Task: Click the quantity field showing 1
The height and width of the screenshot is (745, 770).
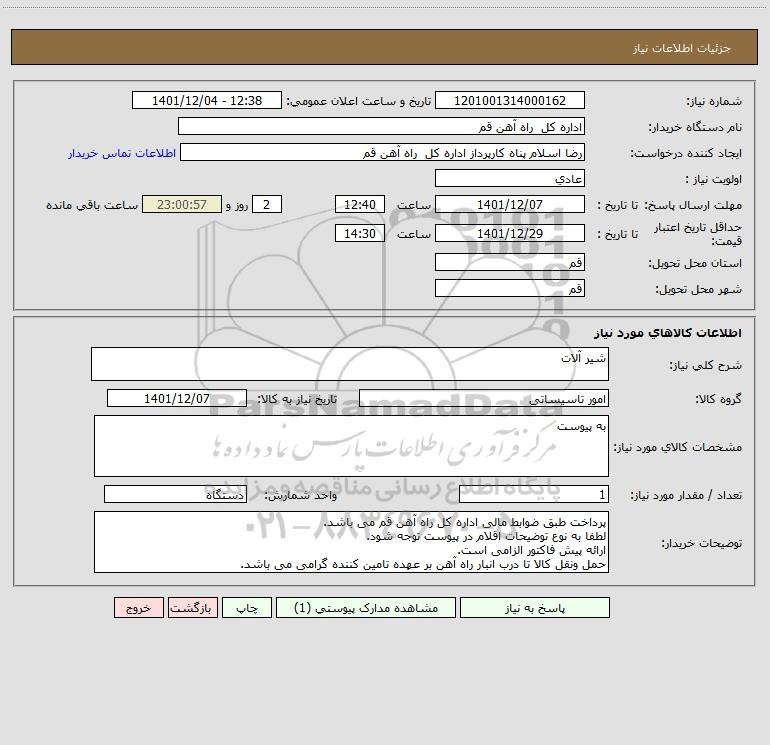Action: (534, 495)
